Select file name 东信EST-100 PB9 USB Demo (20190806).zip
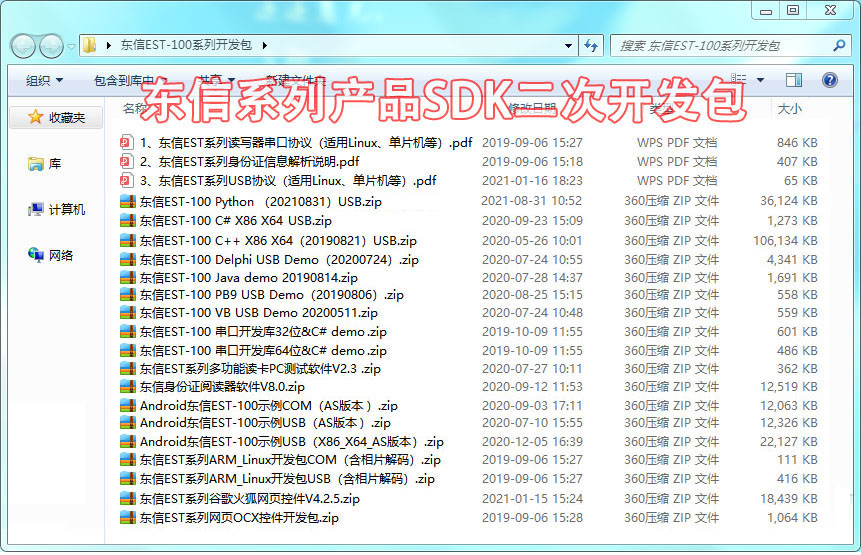Screen dimensions: 861x555 tap(272, 295)
